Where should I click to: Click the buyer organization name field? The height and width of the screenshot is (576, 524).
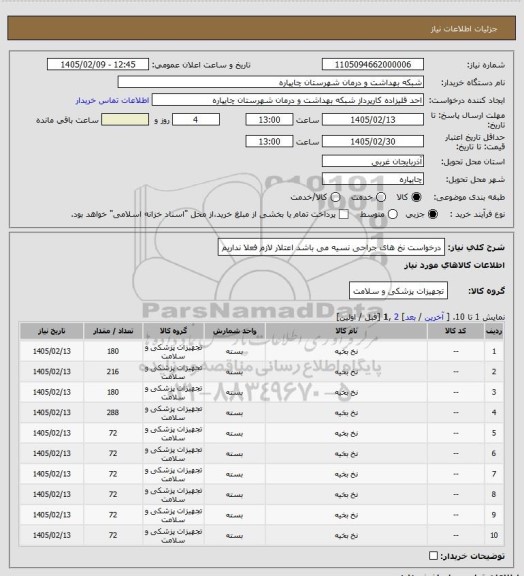(270, 82)
